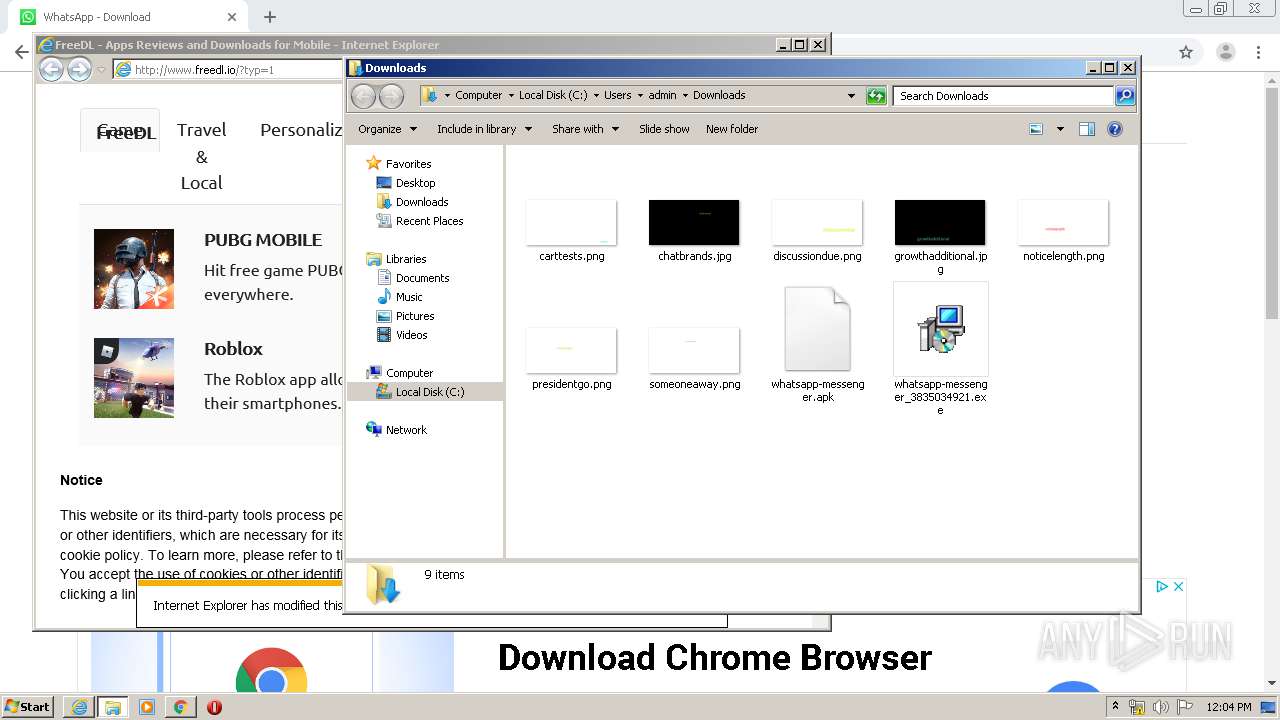This screenshot has height=720, width=1280.
Task: Click the change view icon in explorer toolbar
Action: point(1036,129)
